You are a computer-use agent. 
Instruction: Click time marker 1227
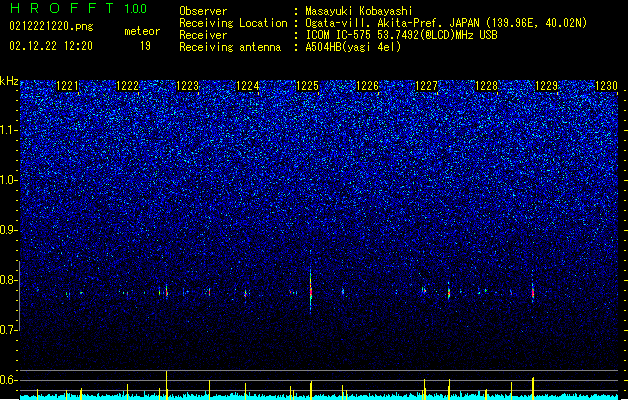[x=426, y=86]
